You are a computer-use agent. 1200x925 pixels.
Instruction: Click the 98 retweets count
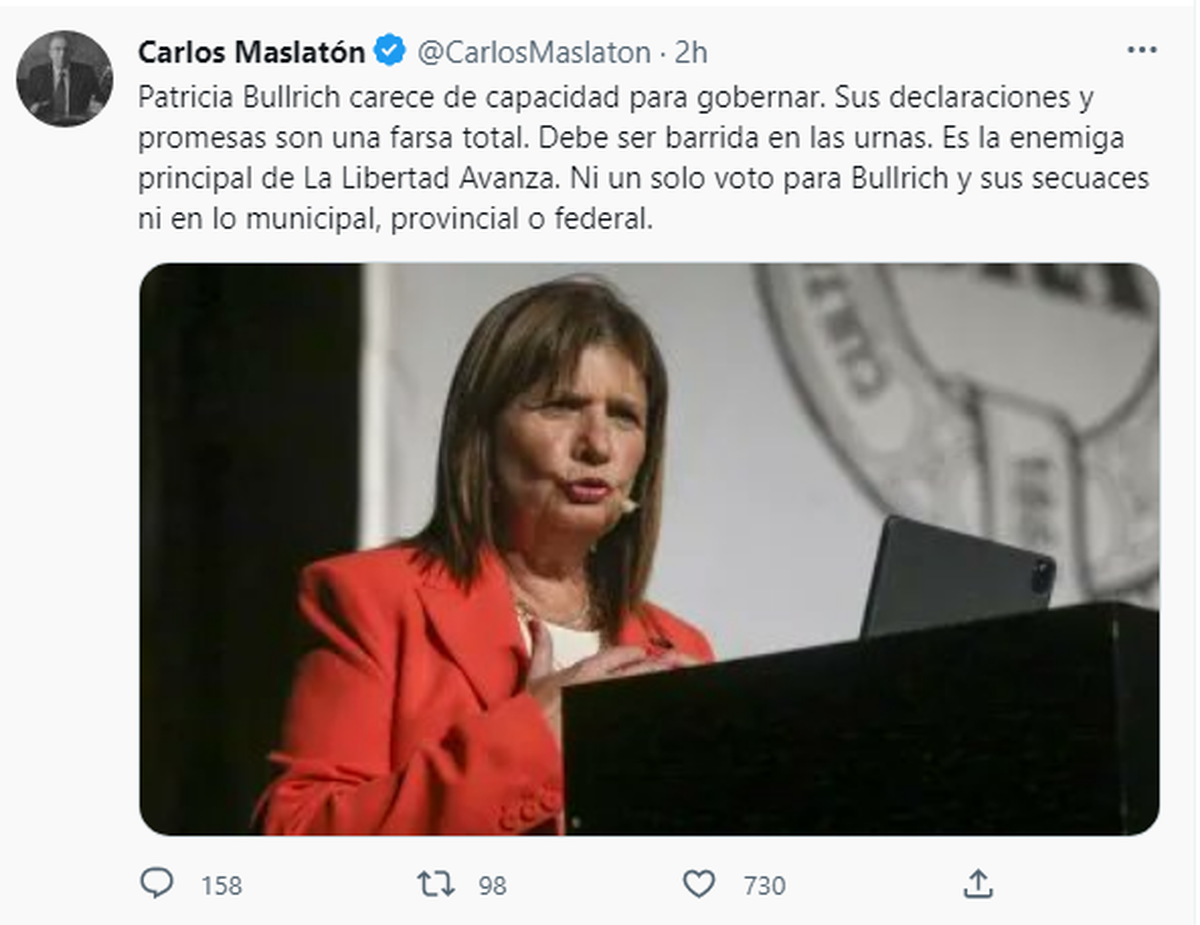pyautogui.click(x=492, y=885)
